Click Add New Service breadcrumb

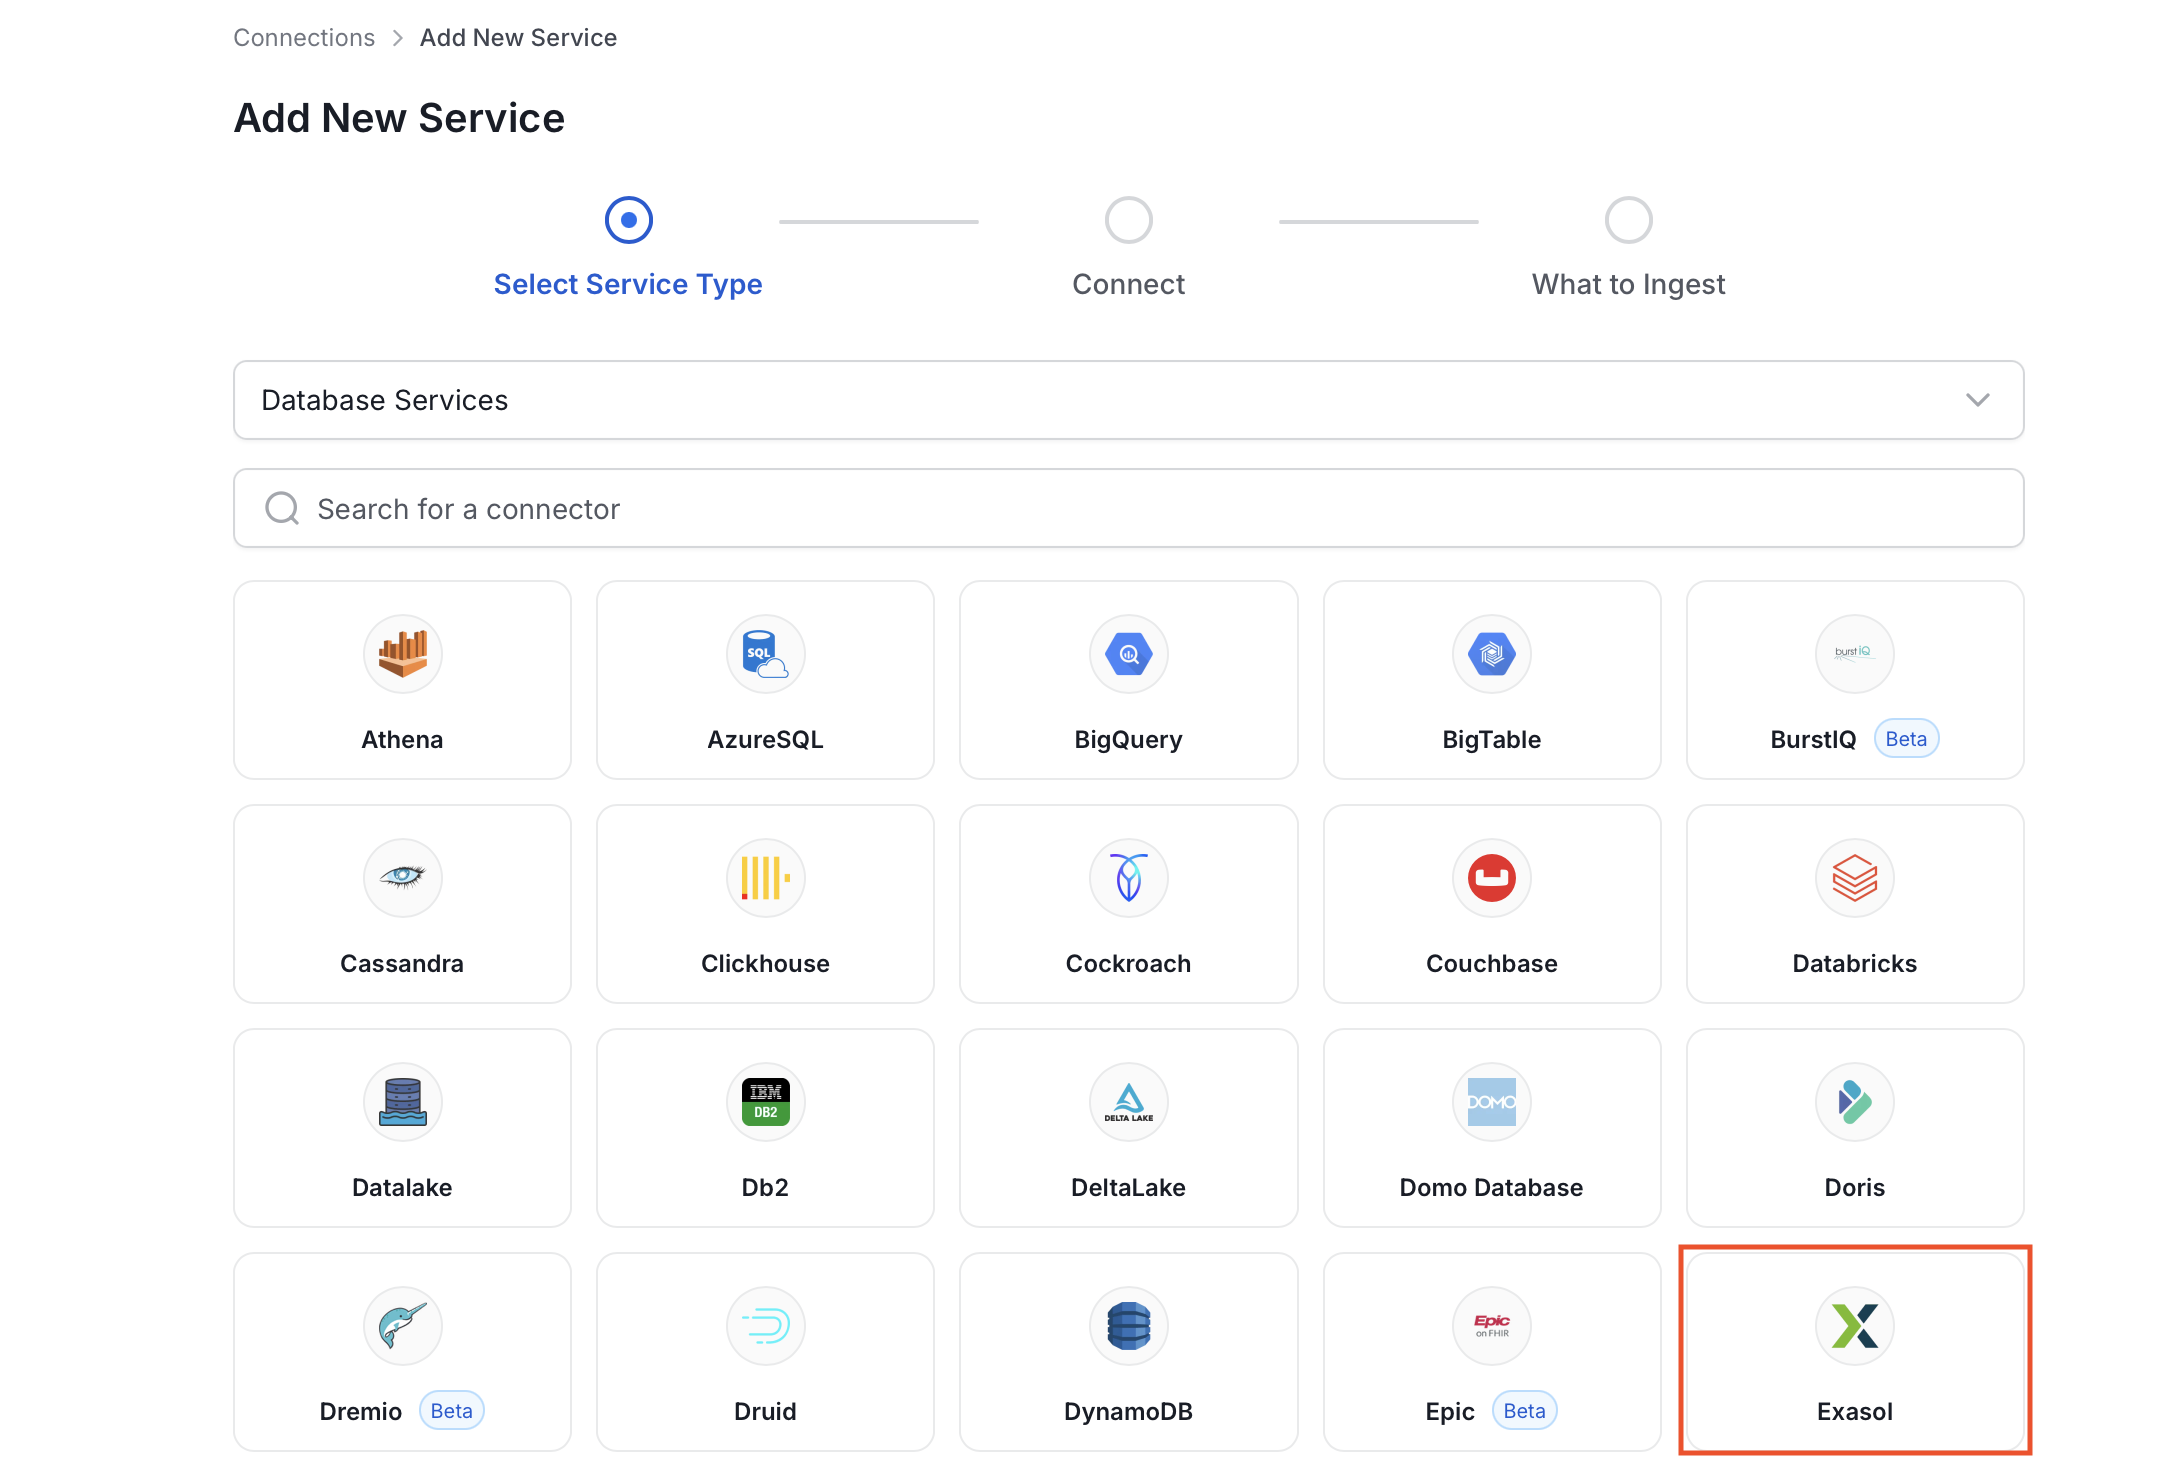[x=518, y=38]
